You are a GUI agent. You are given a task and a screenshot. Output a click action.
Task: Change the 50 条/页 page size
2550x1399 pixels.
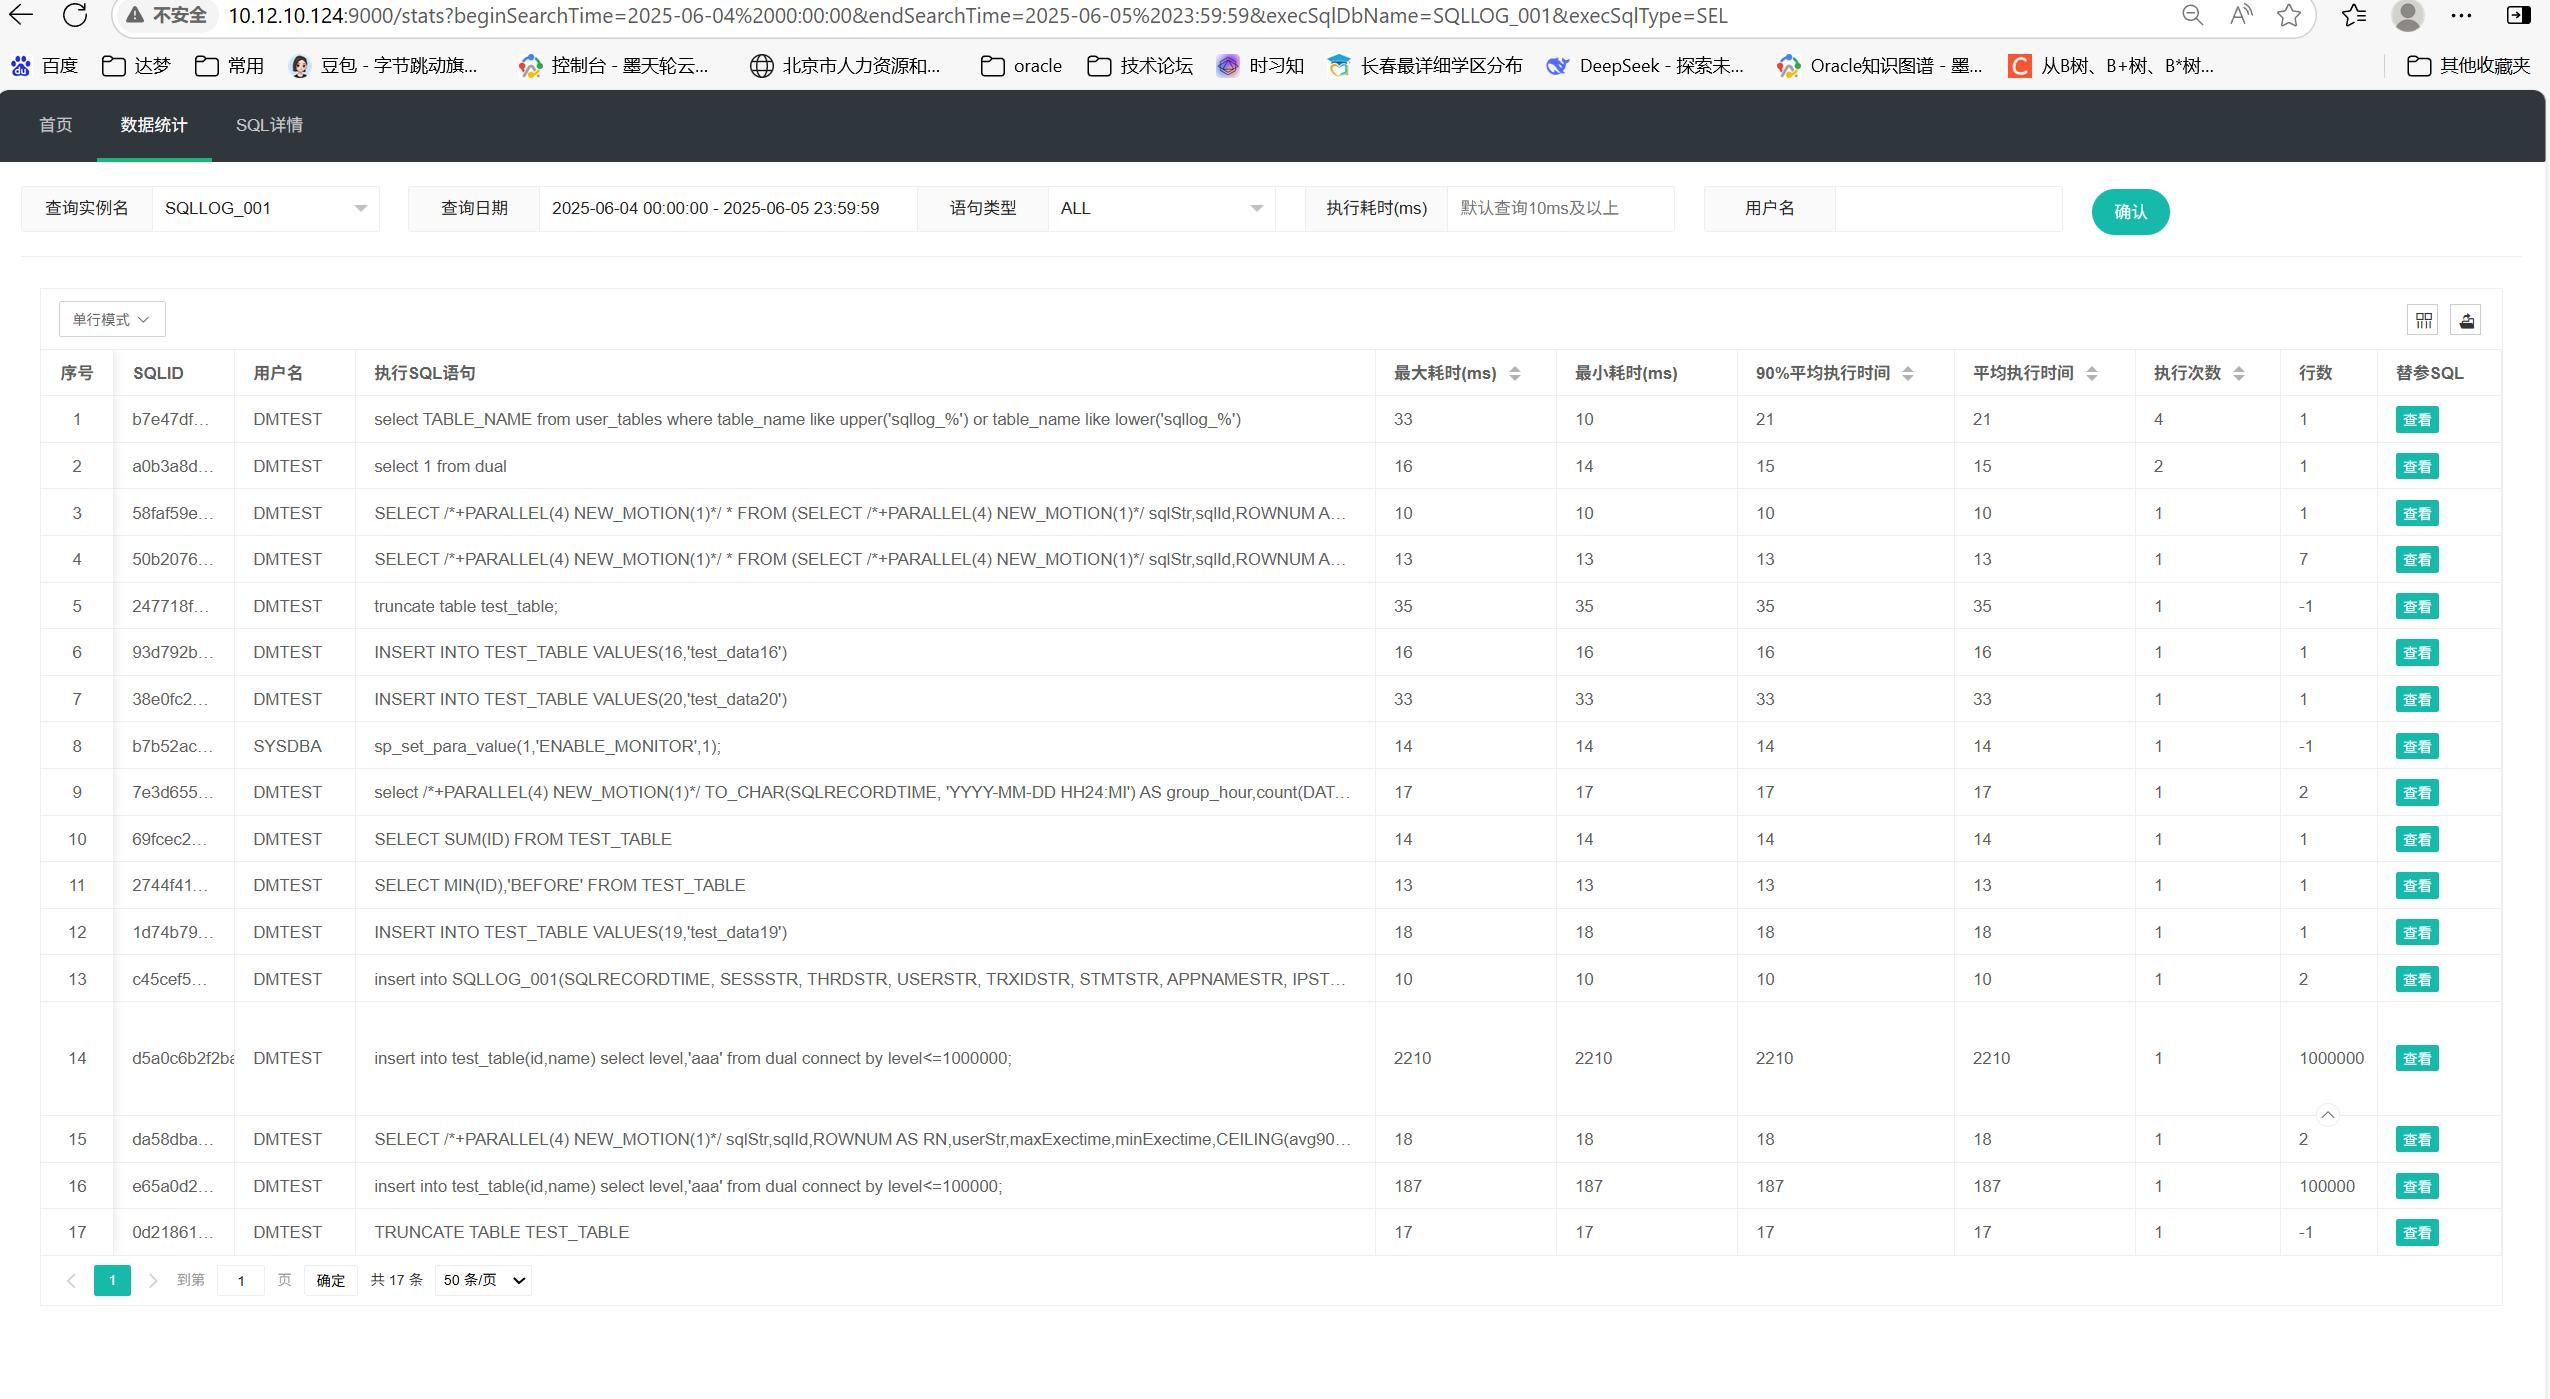tap(483, 1280)
